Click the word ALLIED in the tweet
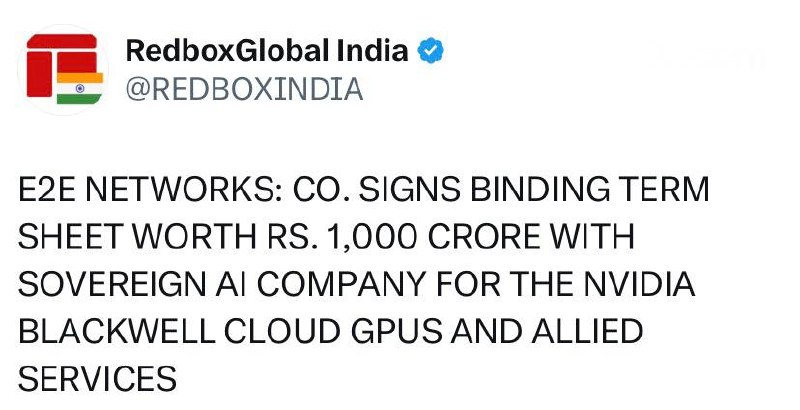 (587, 331)
